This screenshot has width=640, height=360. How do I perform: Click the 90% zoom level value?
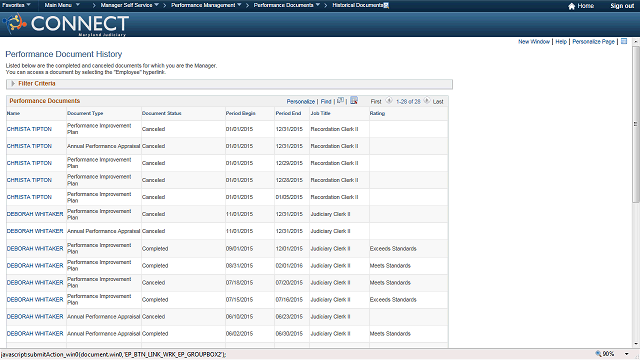pyautogui.click(x=609, y=354)
